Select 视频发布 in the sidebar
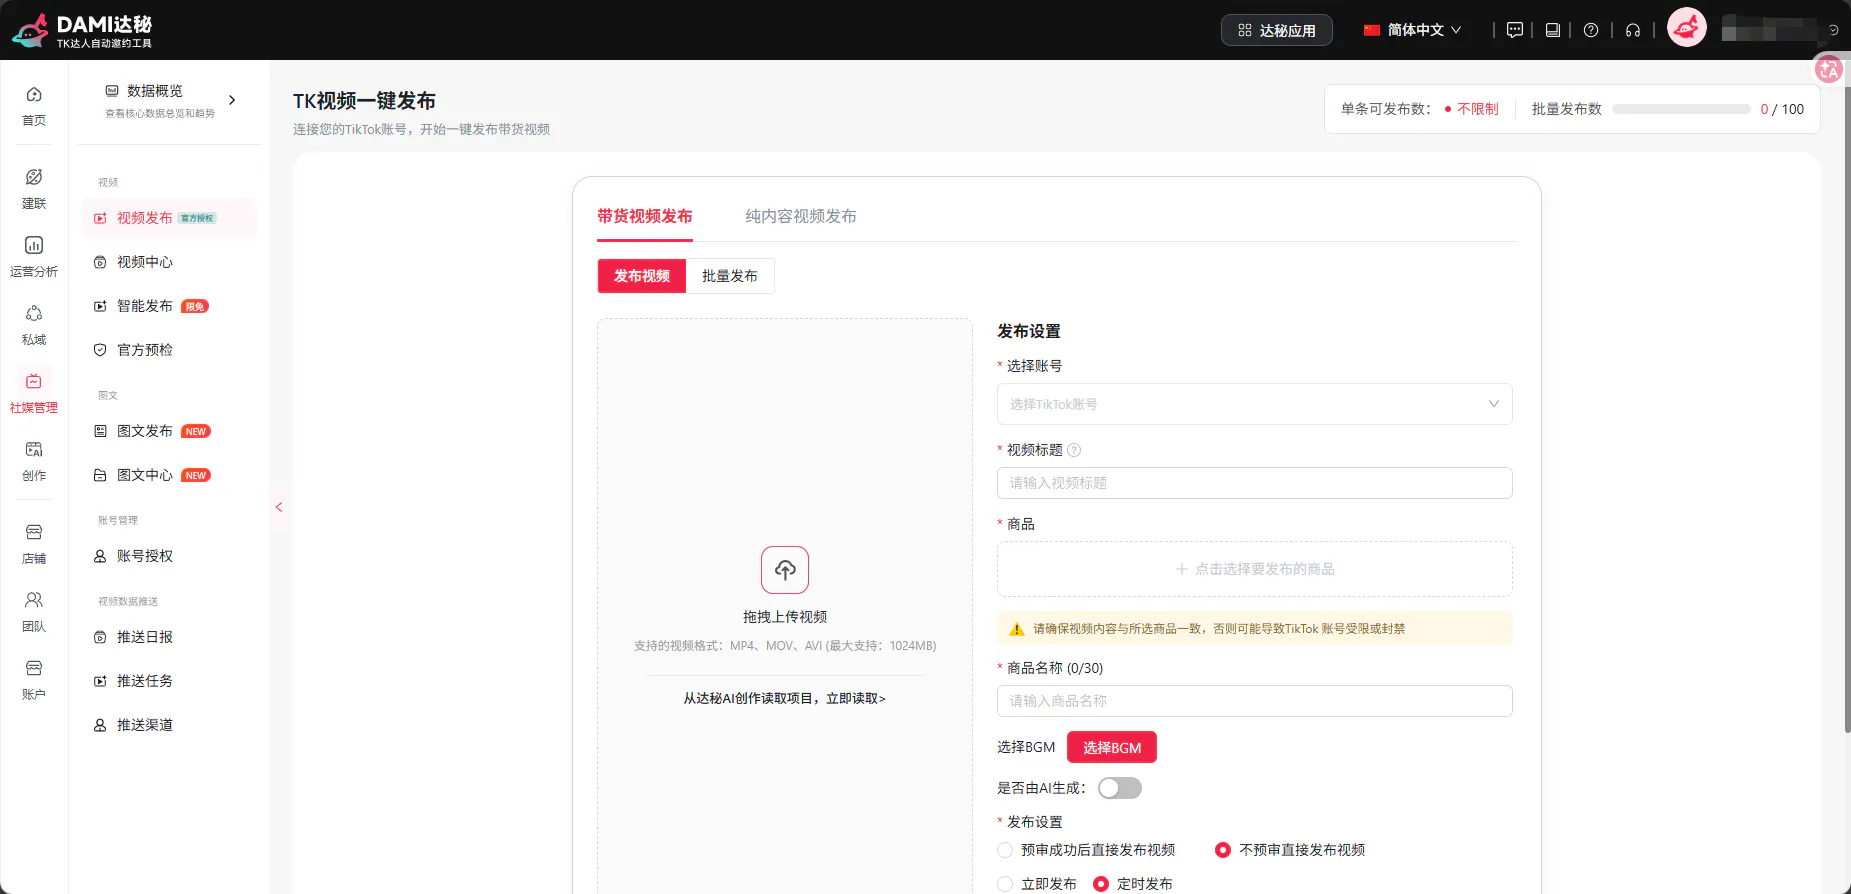1851x894 pixels. 169,218
